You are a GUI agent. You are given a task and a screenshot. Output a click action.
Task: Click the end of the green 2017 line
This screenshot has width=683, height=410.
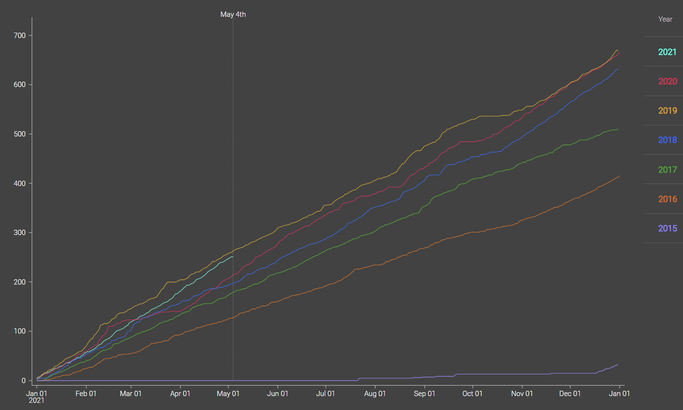coord(618,129)
